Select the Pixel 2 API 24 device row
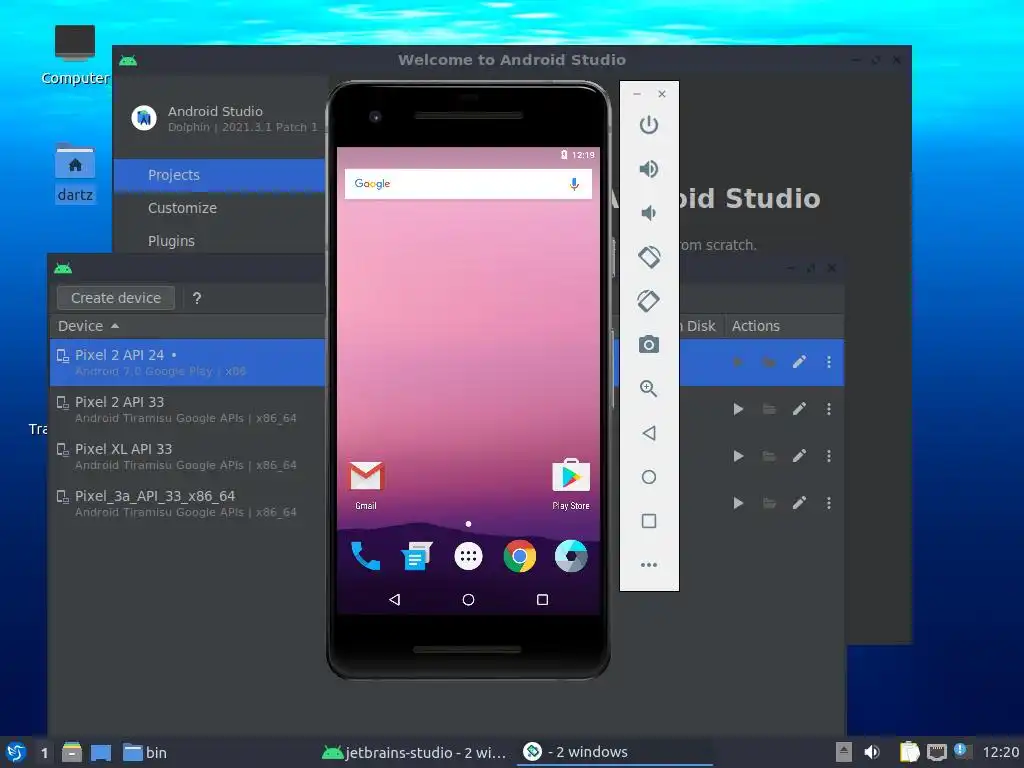Image resolution: width=1024 pixels, height=768 pixels. pyautogui.click(x=188, y=362)
